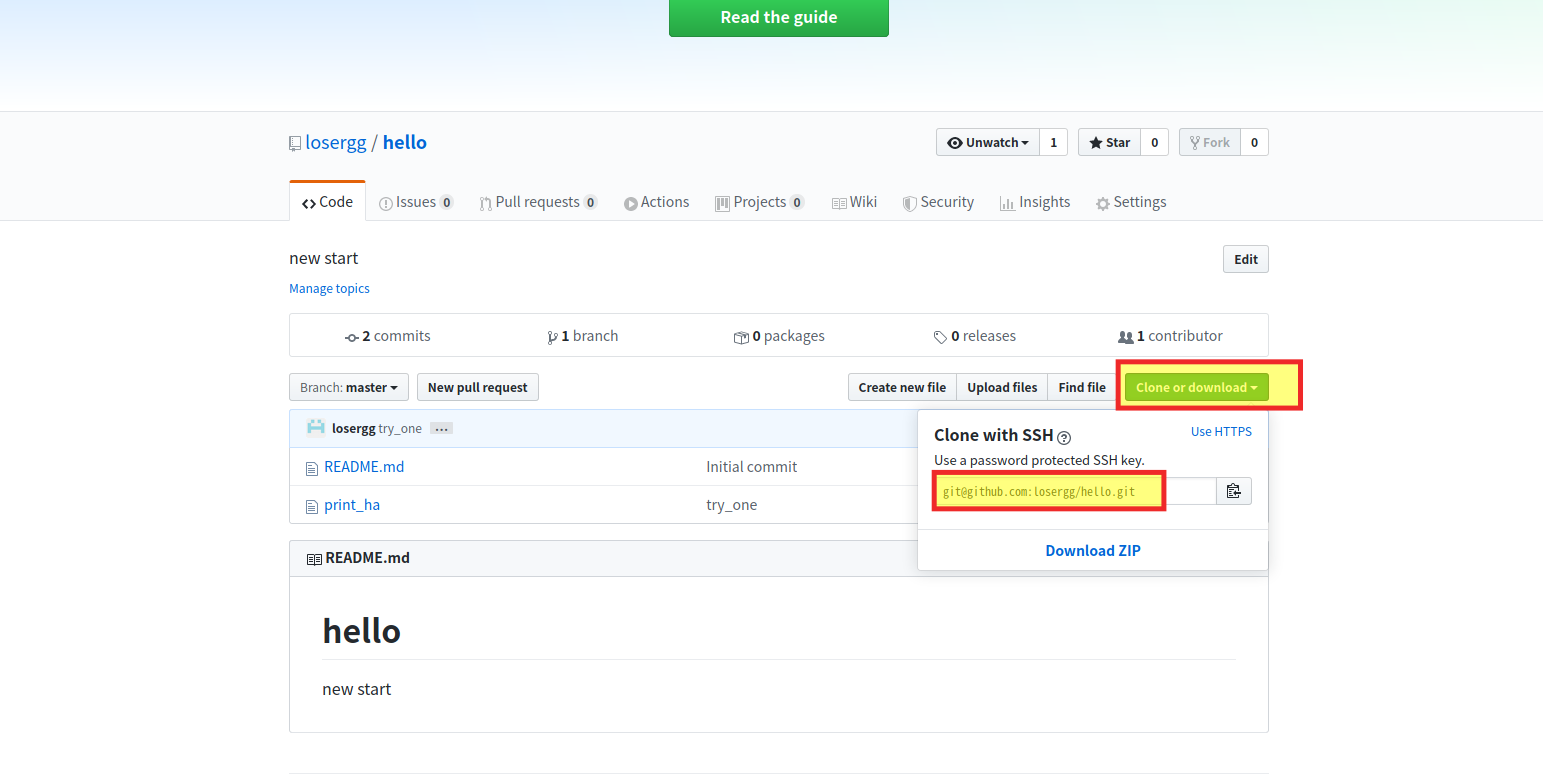Screen dimensions: 1543x779
Task: View the 1 contributor list
Action: (1170, 336)
